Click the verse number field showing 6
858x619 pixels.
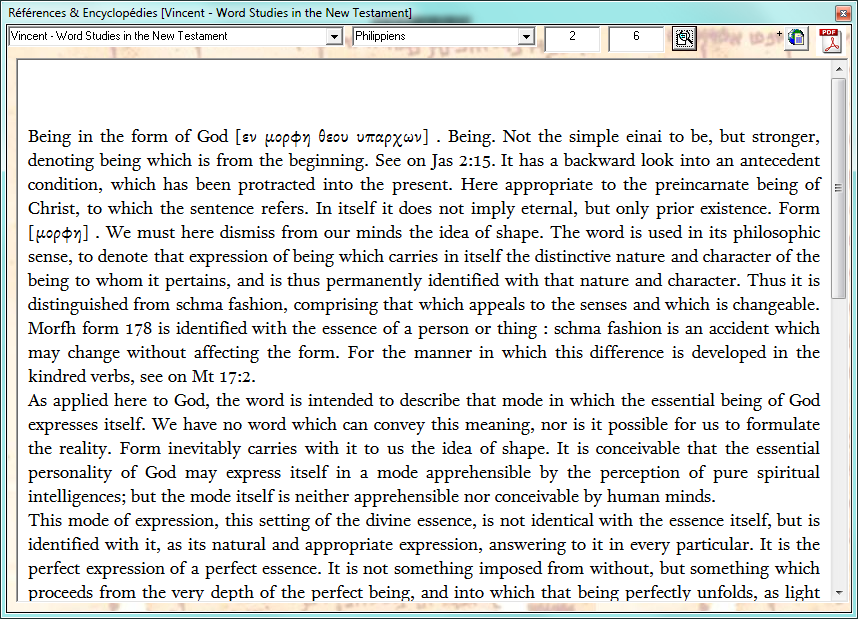pyautogui.click(x=636, y=37)
